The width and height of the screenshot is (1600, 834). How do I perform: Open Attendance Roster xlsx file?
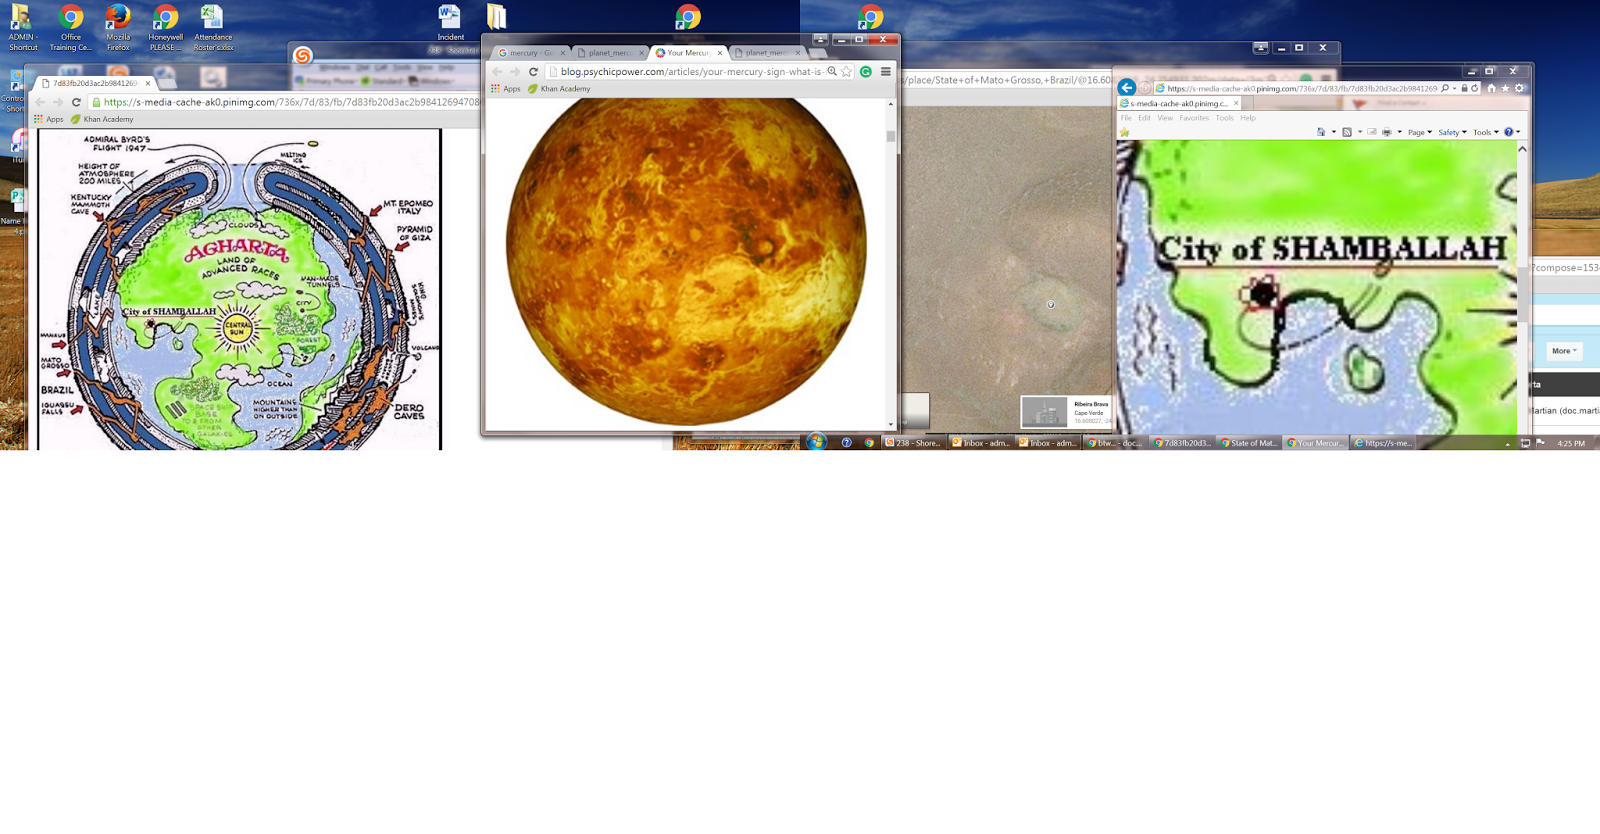point(213,27)
